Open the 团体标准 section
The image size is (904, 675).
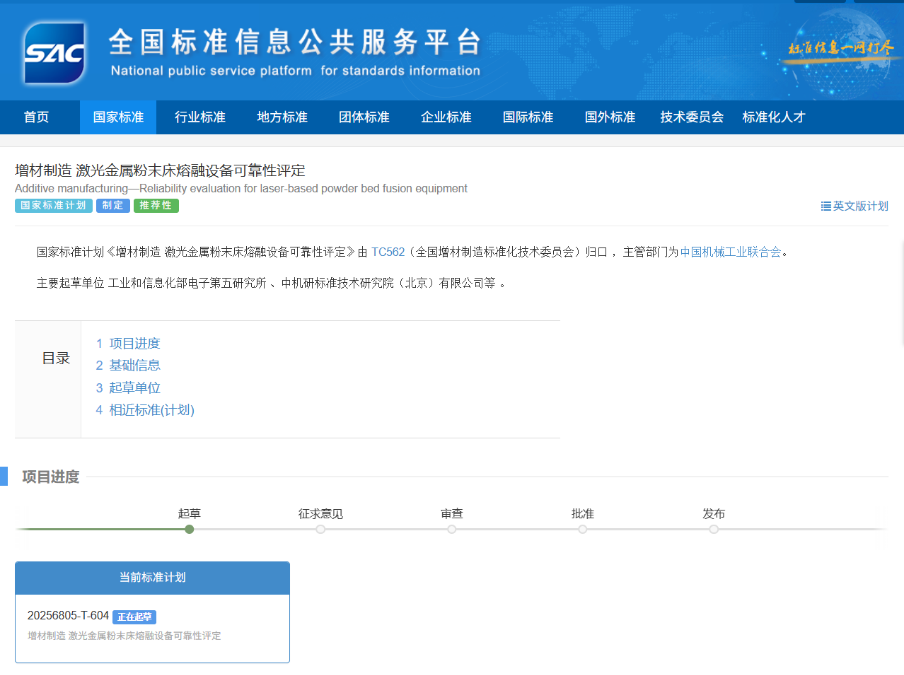coord(364,117)
